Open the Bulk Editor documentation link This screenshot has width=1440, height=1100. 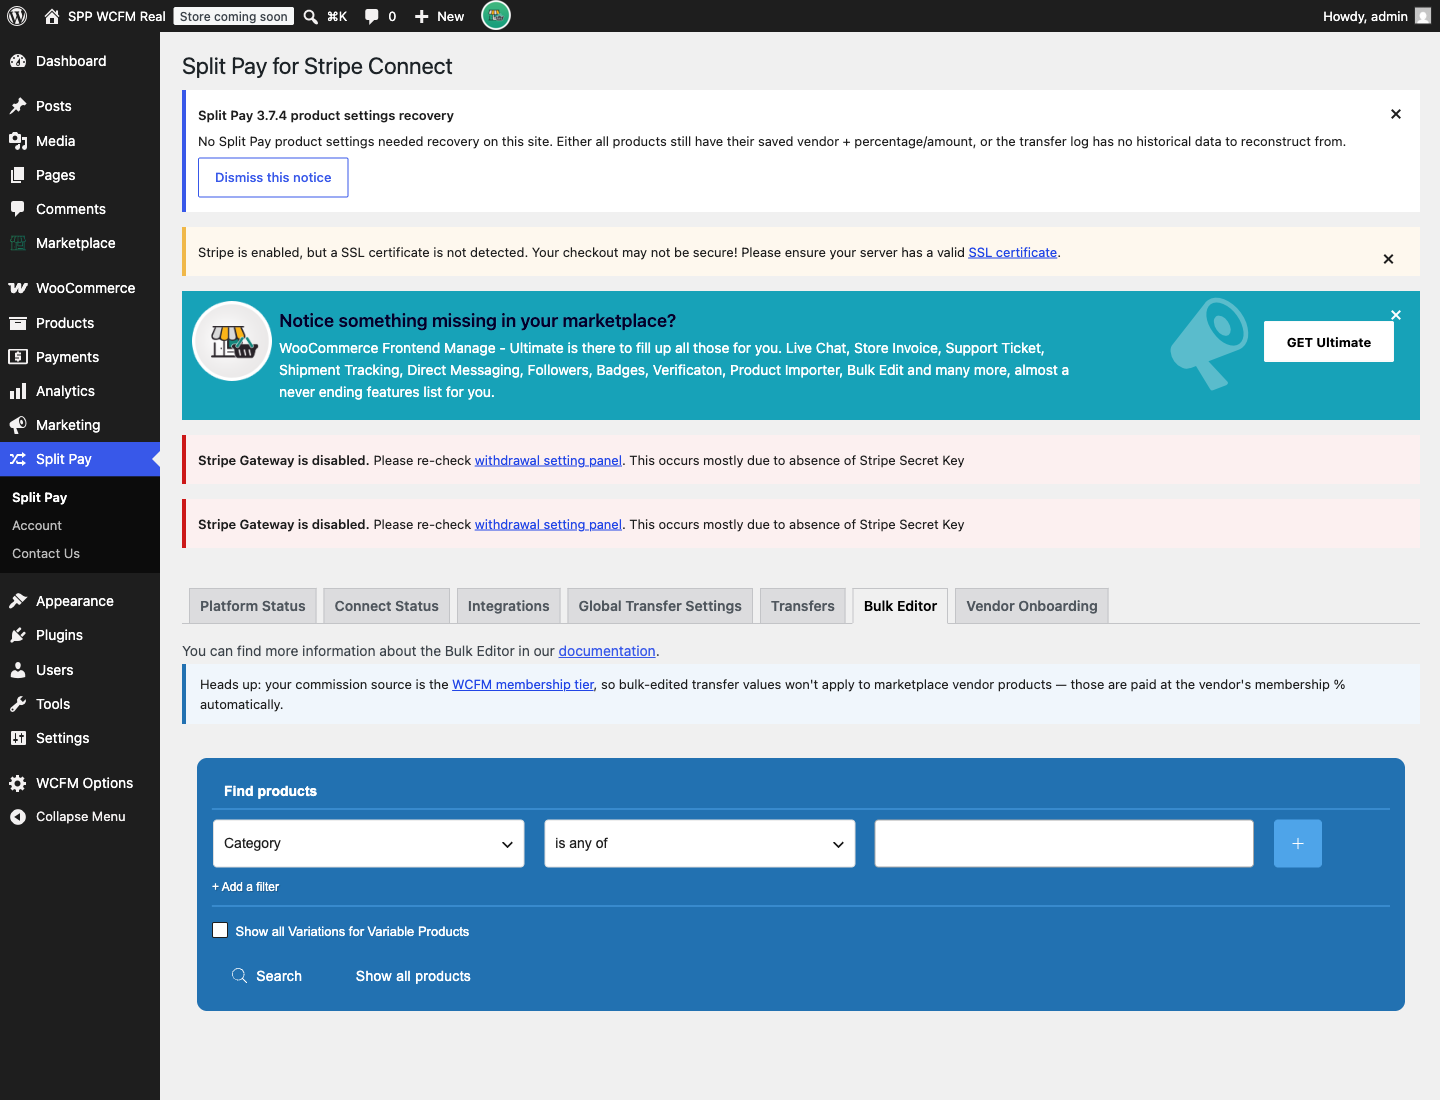pos(607,651)
